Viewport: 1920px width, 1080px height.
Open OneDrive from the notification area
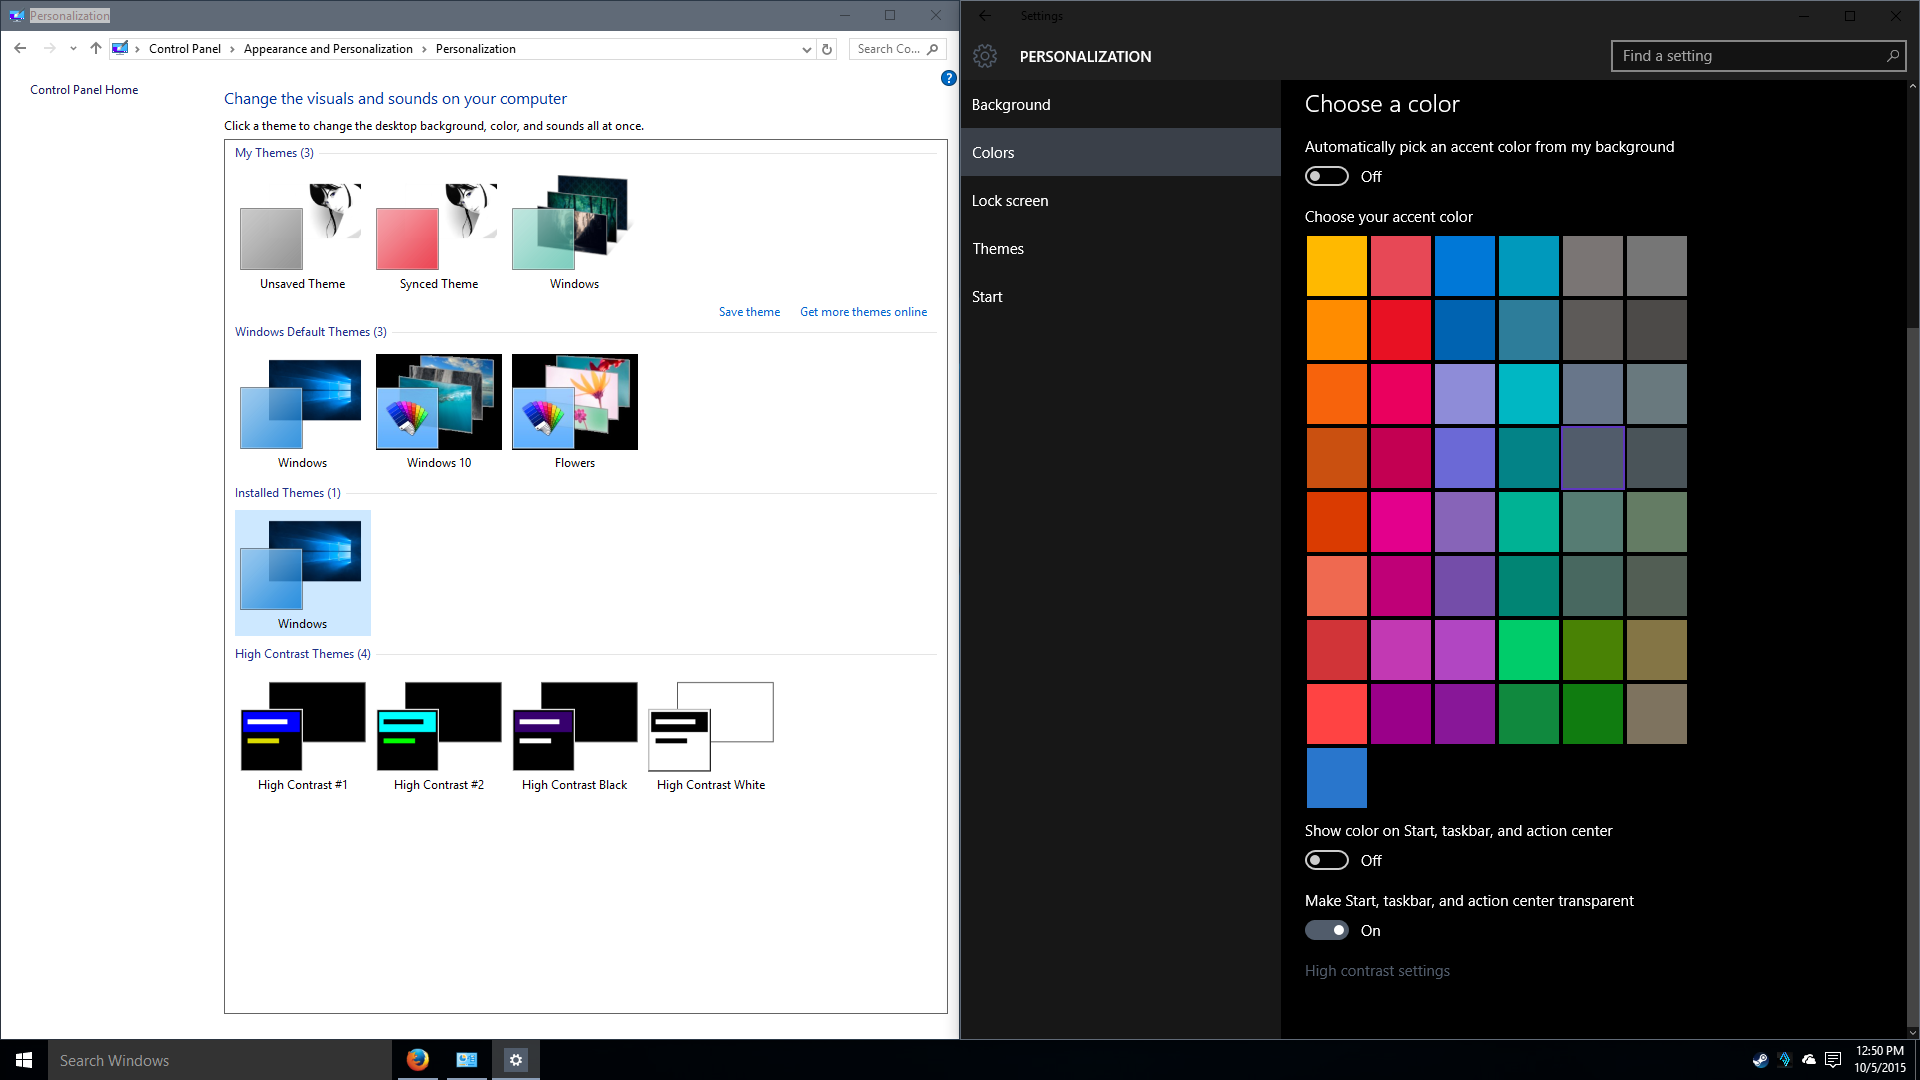[1808, 1060]
